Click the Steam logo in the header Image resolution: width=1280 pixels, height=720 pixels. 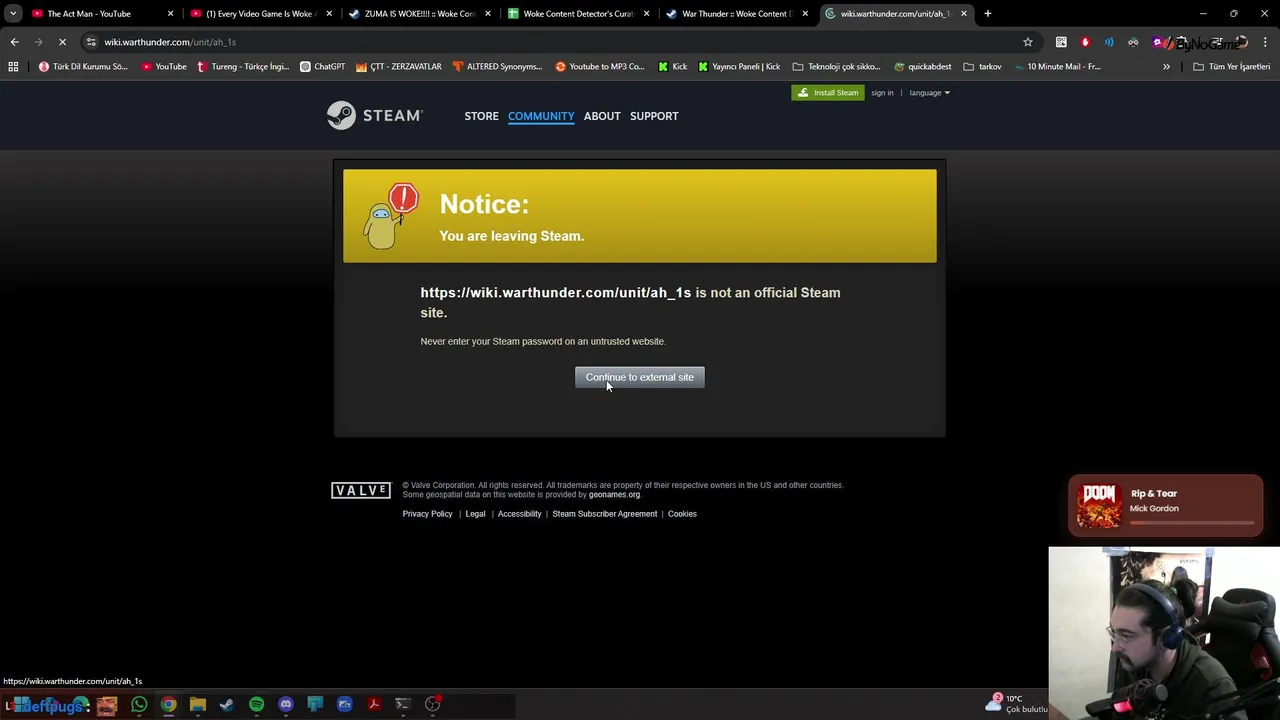375,115
